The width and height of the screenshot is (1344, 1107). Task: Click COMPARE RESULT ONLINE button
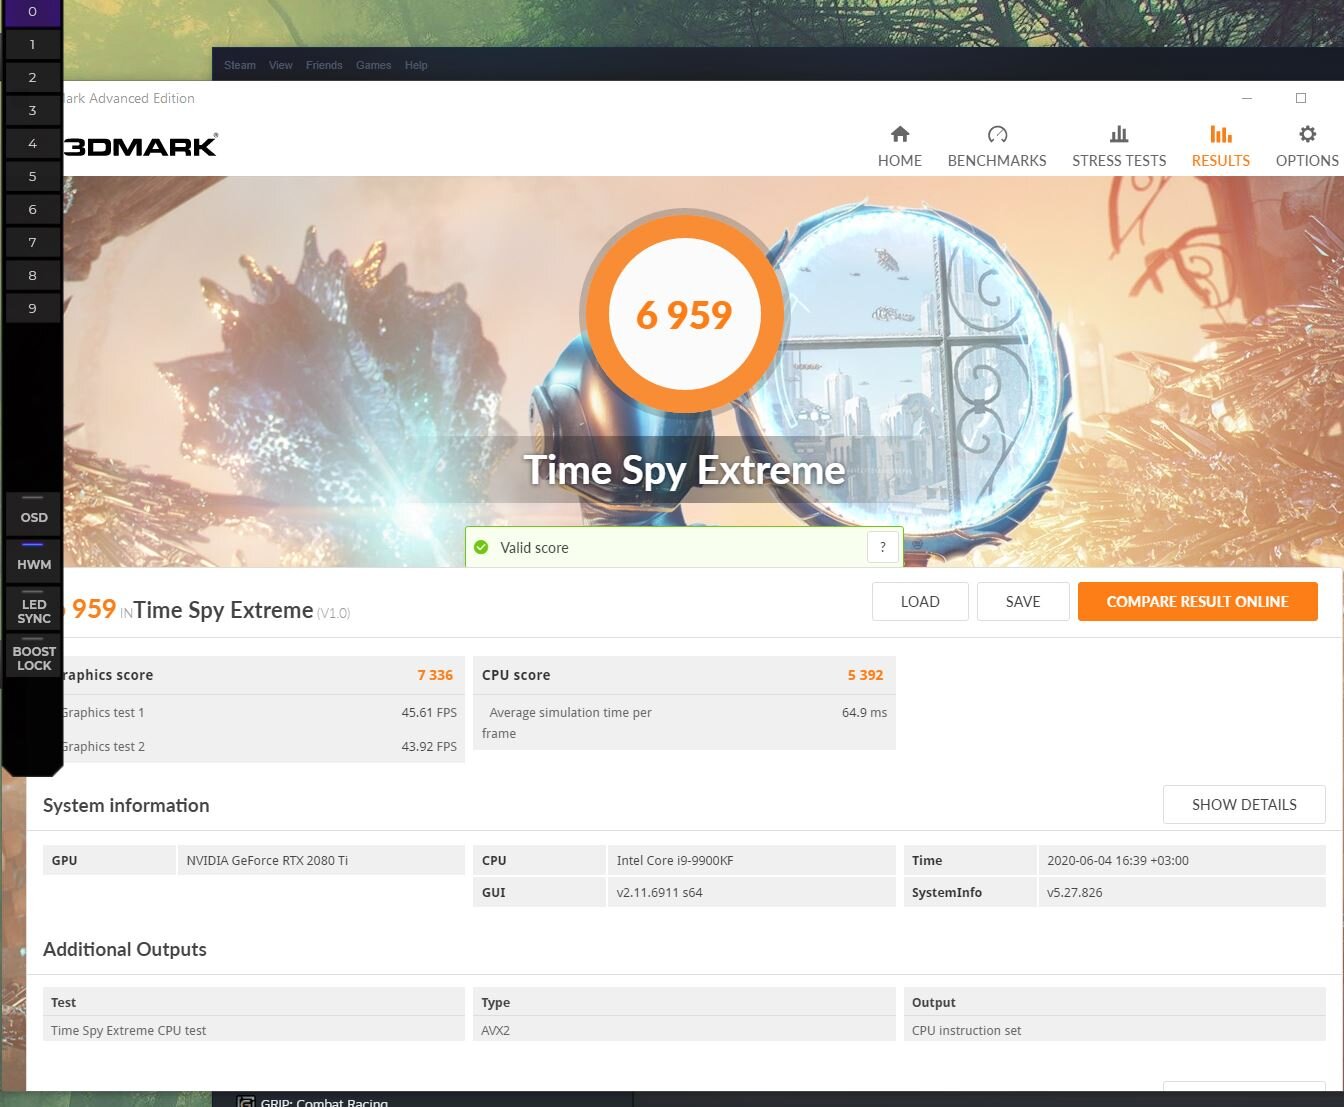point(1197,601)
